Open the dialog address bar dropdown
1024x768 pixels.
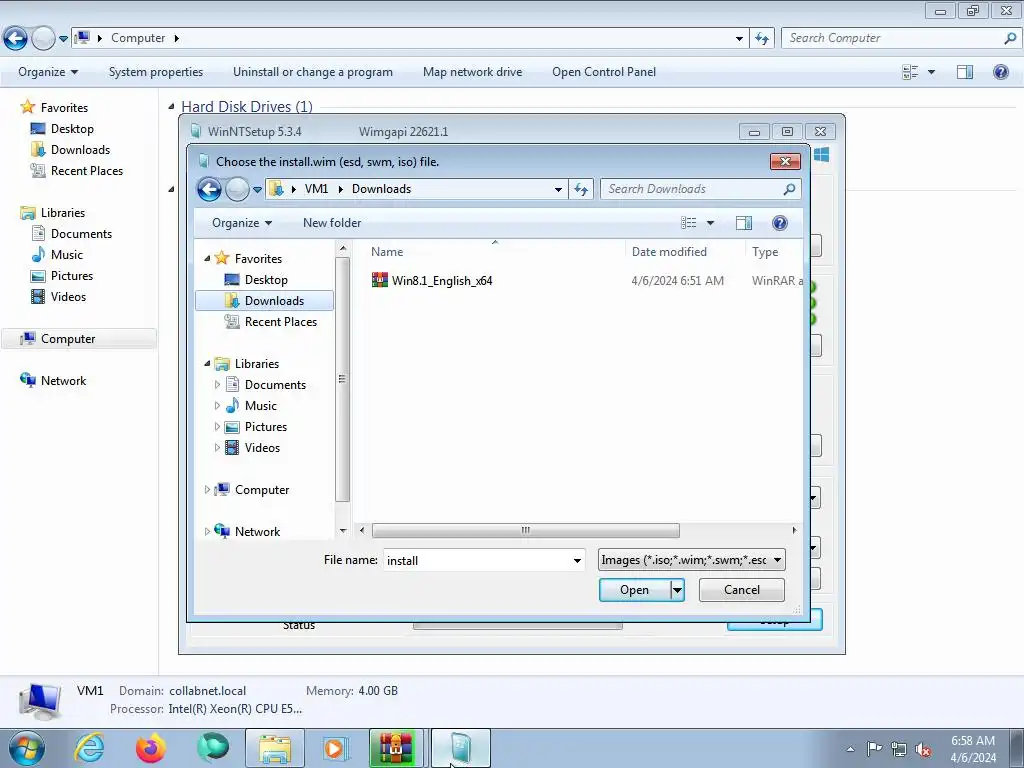558,189
